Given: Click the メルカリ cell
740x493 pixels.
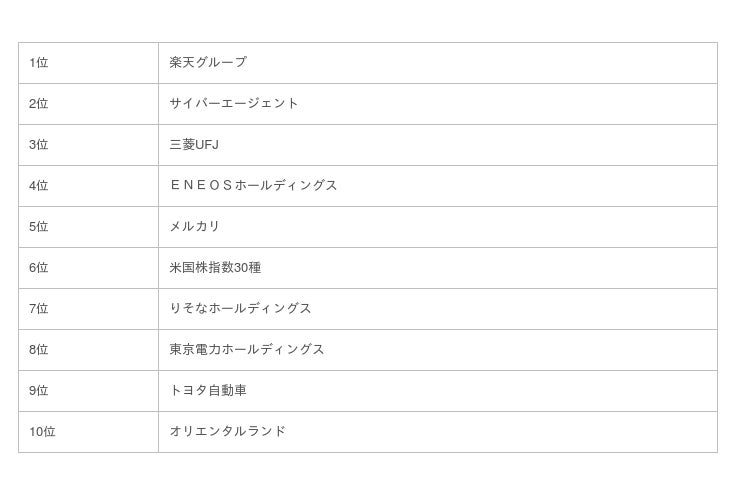Looking at the screenshot, I should (x=195, y=226).
